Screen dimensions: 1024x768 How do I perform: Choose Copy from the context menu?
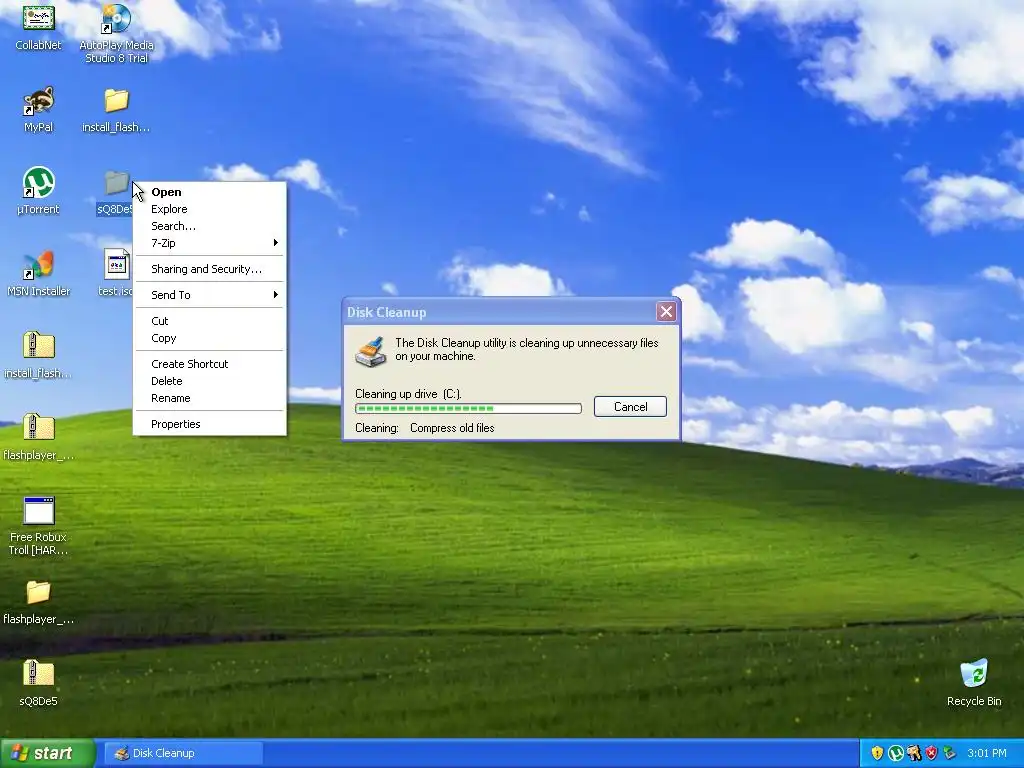coord(210,338)
